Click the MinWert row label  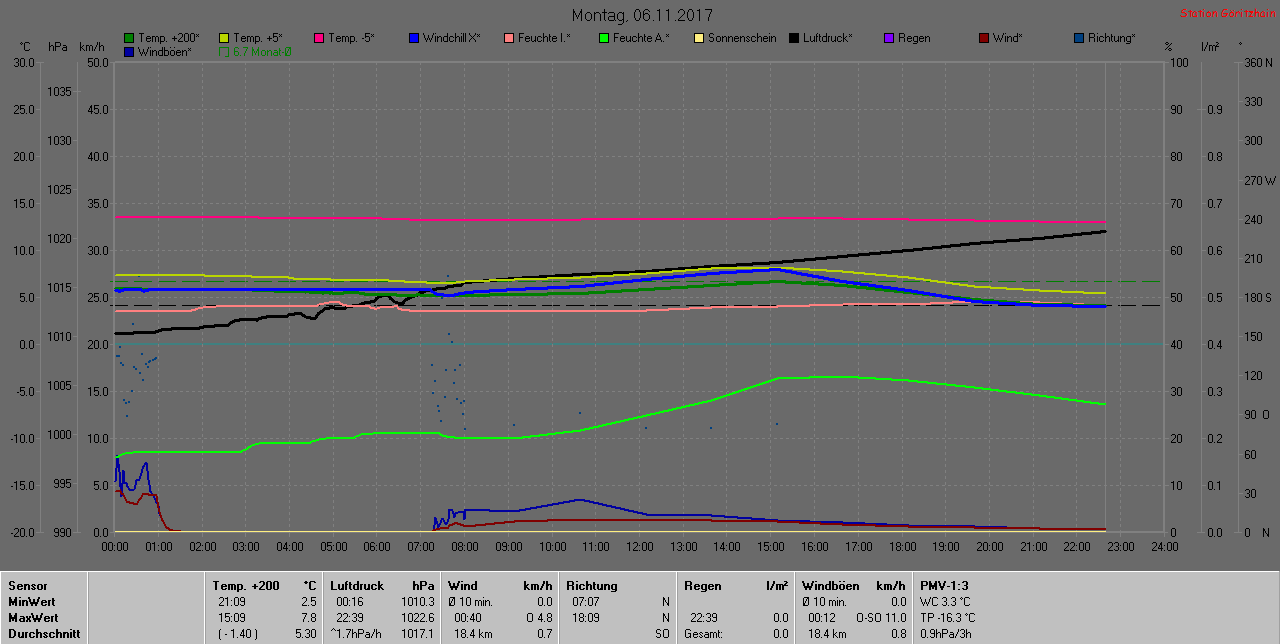32,602
